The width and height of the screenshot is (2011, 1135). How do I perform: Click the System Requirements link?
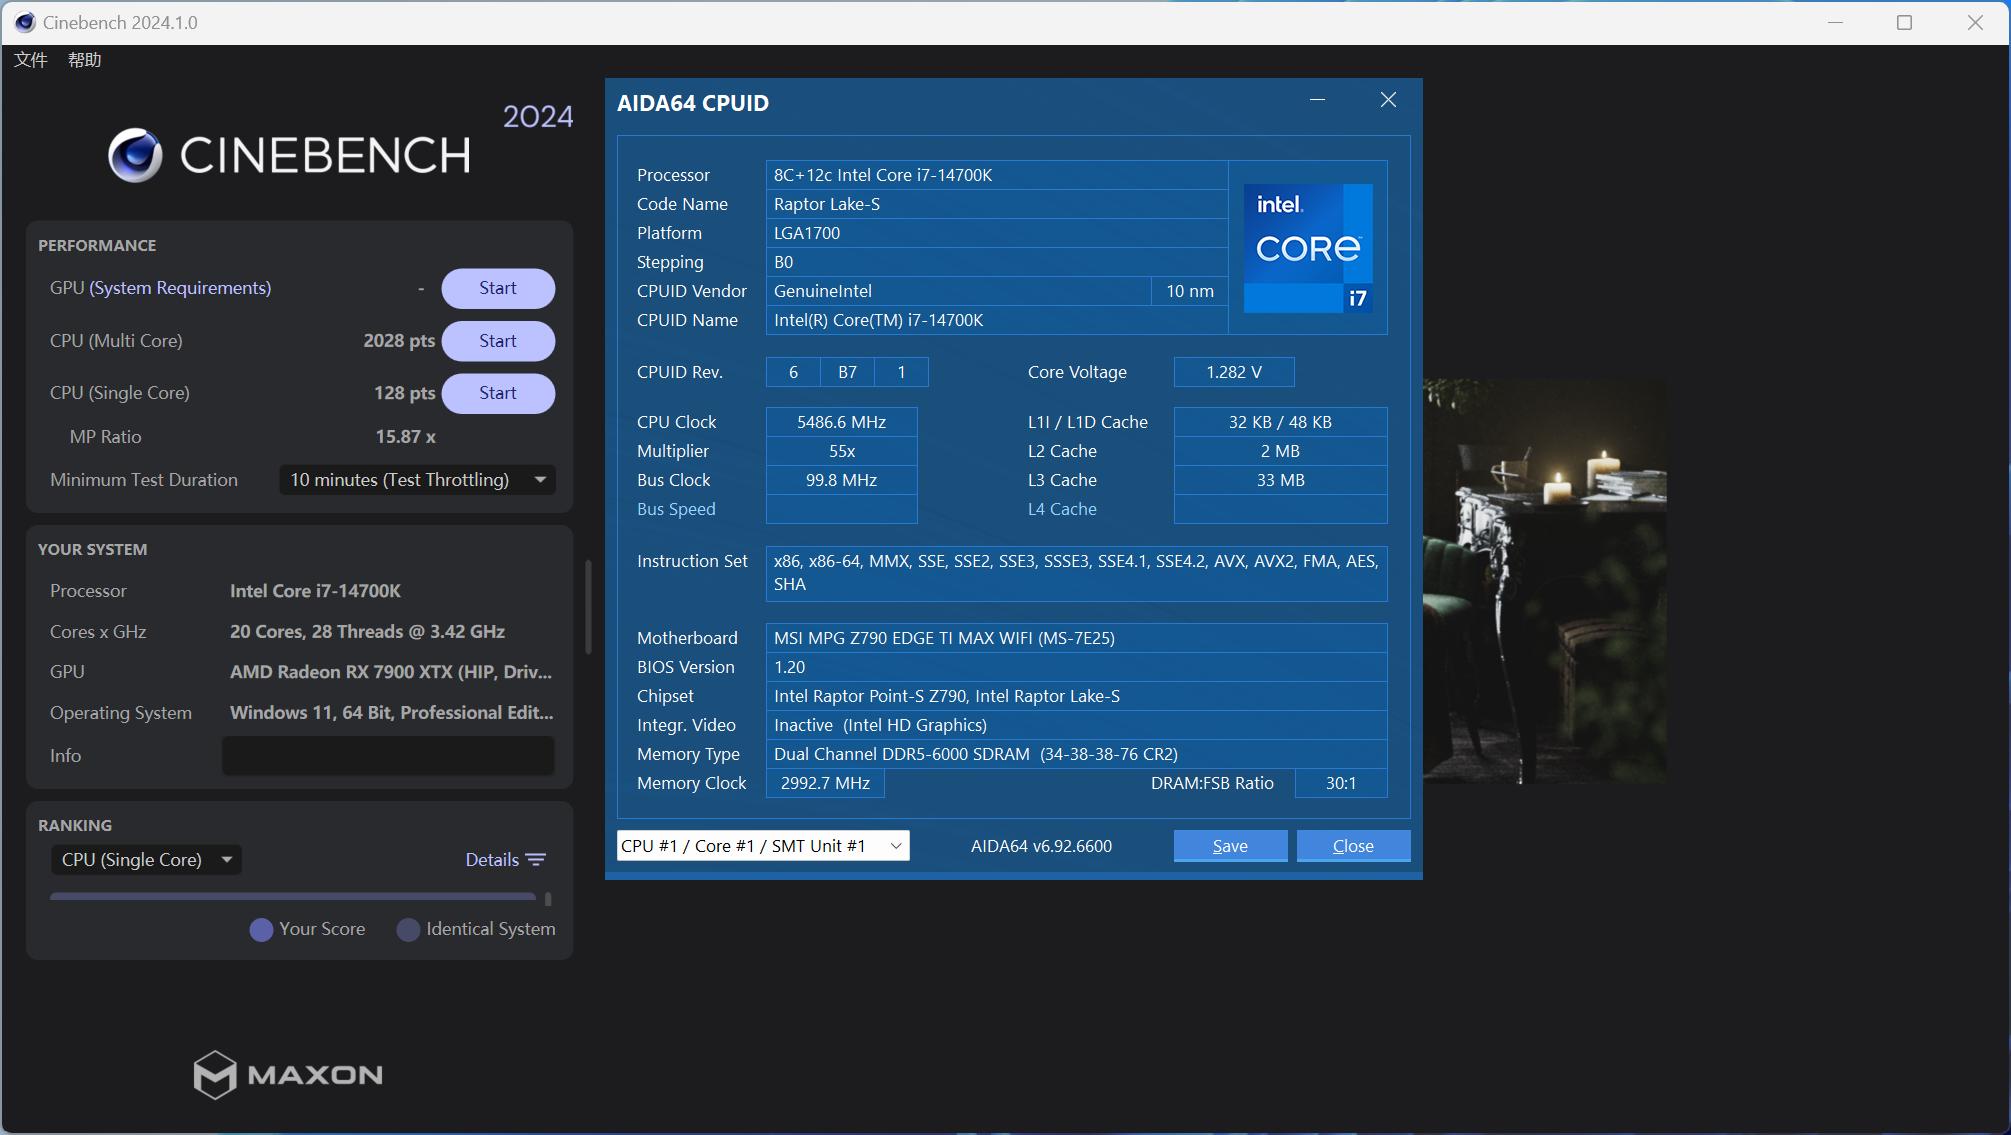pyautogui.click(x=180, y=288)
